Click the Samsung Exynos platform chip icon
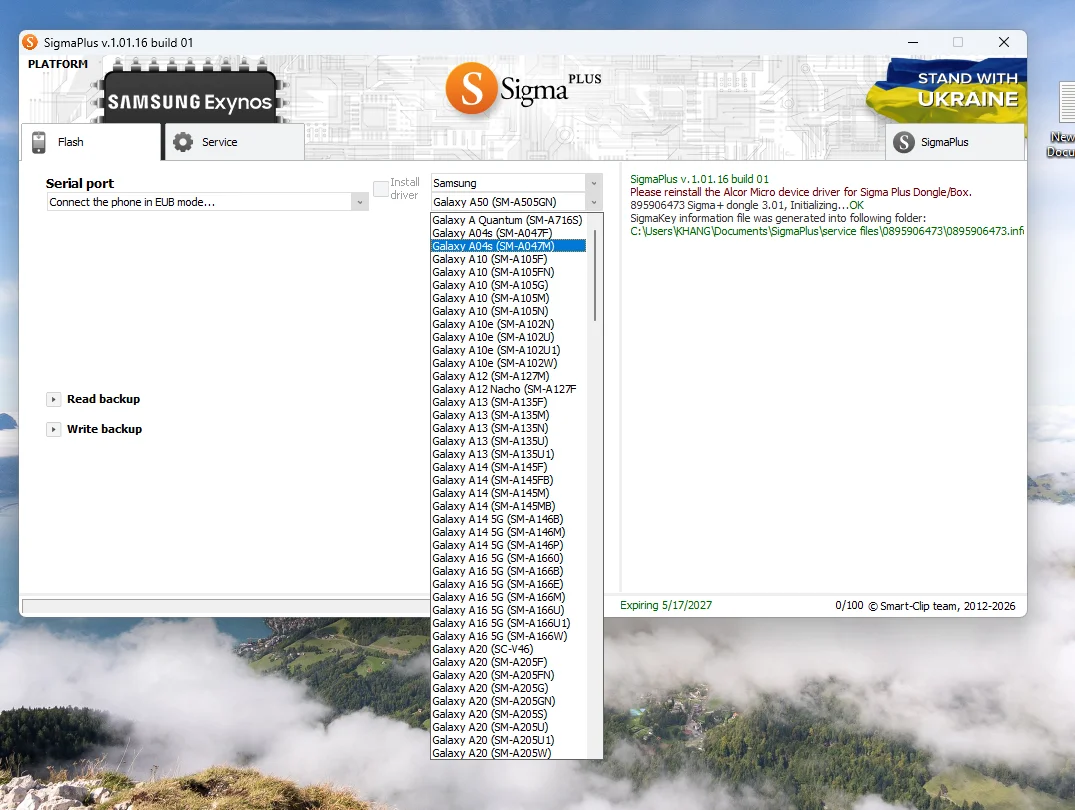 point(190,95)
